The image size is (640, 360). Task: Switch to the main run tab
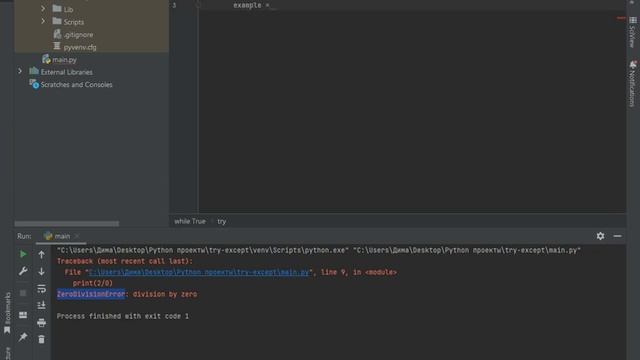pos(62,236)
